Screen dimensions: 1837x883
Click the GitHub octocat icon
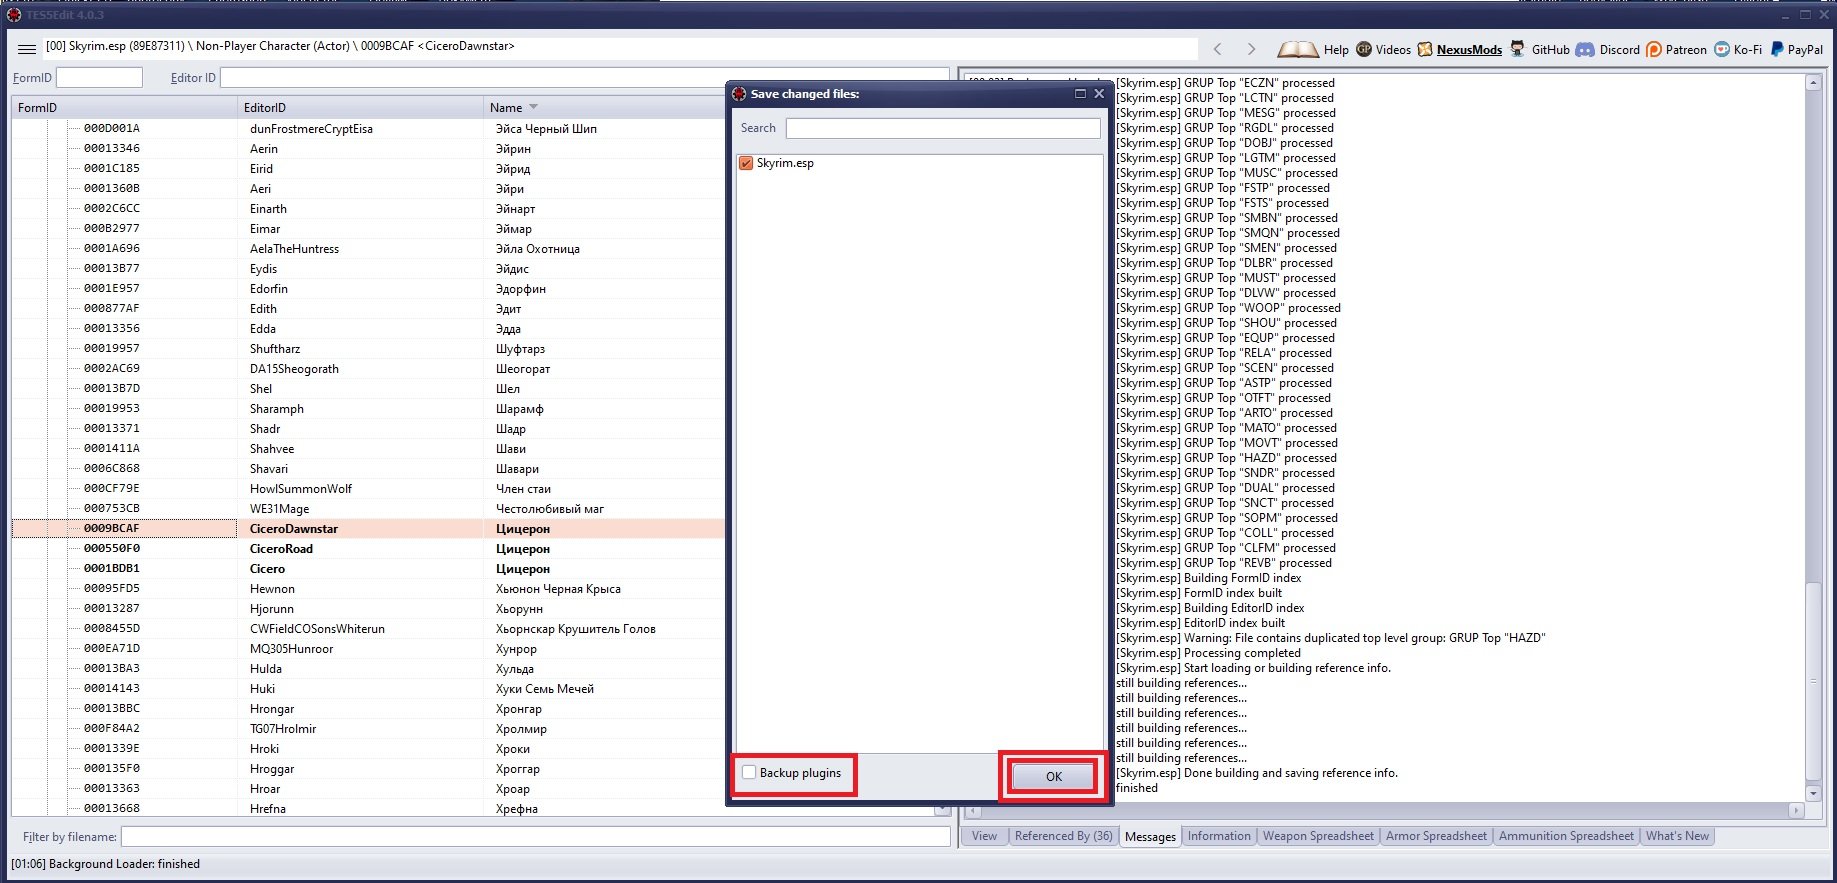coord(1517,49)
